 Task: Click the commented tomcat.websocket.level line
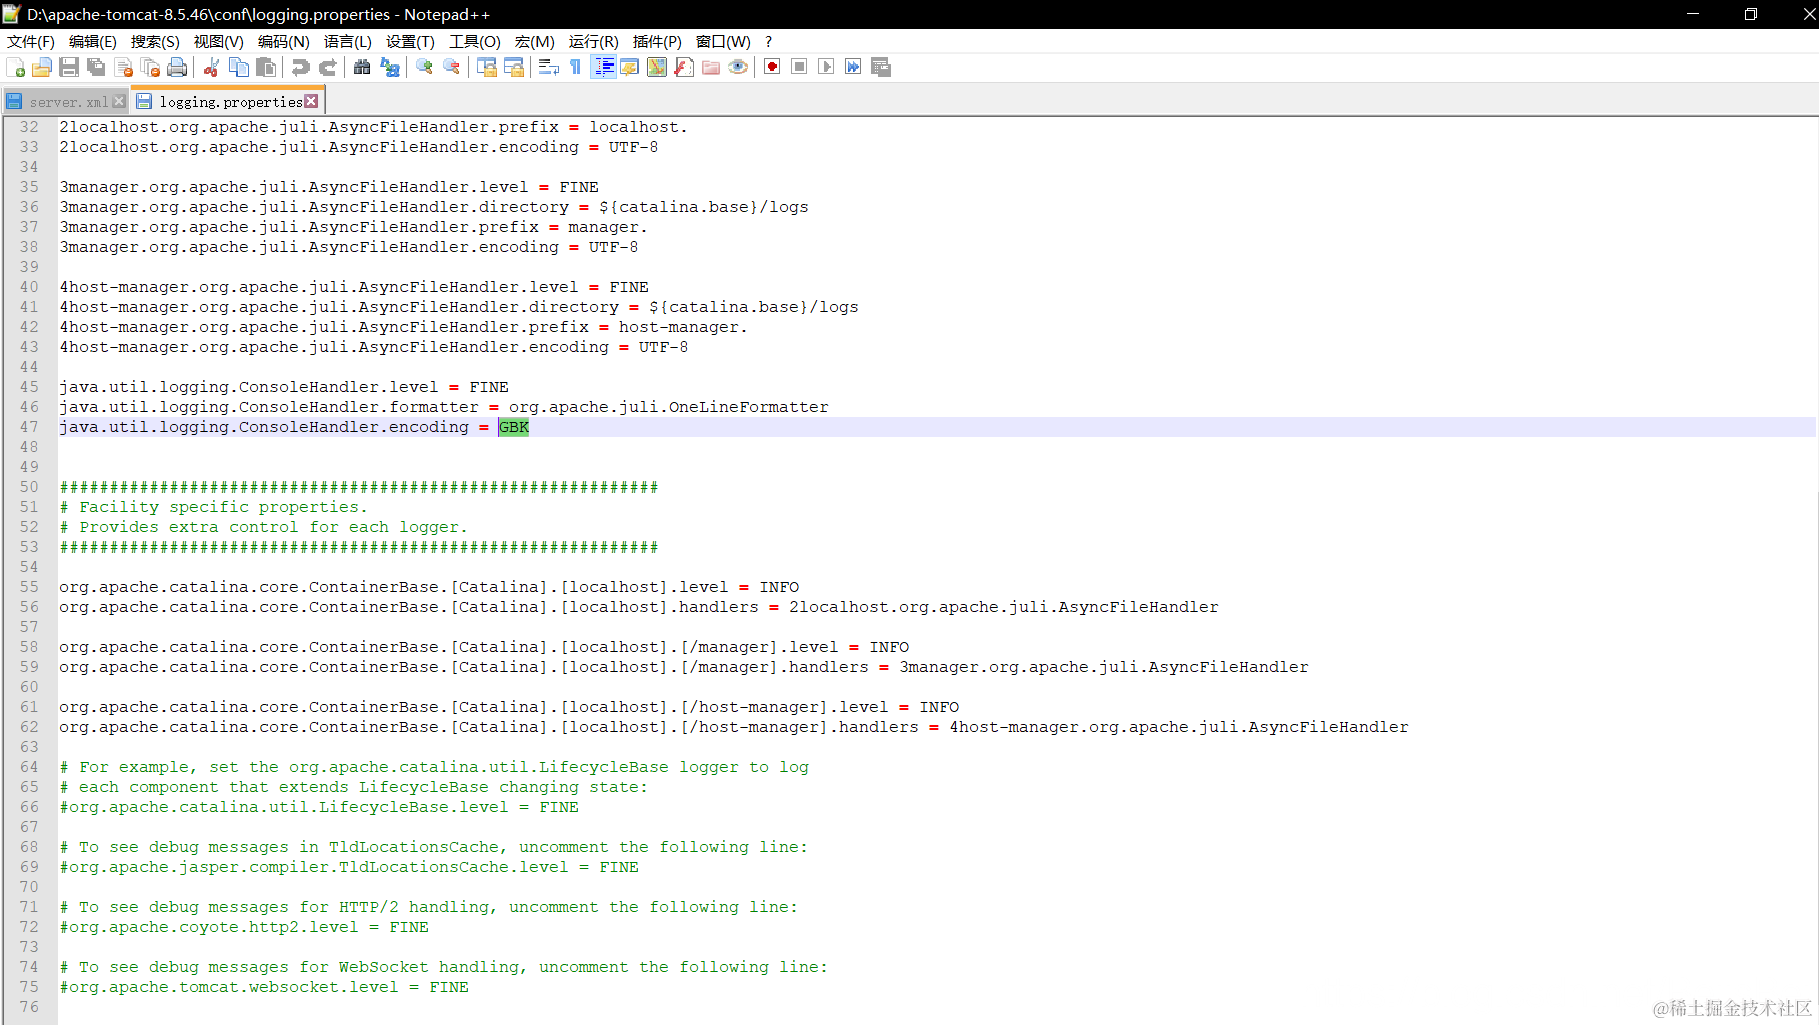[264, 987]
